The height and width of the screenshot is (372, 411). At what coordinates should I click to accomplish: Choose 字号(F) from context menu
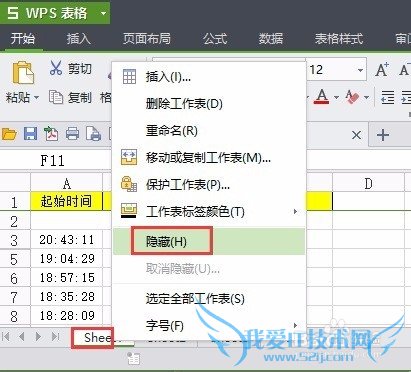pos(209,325)
